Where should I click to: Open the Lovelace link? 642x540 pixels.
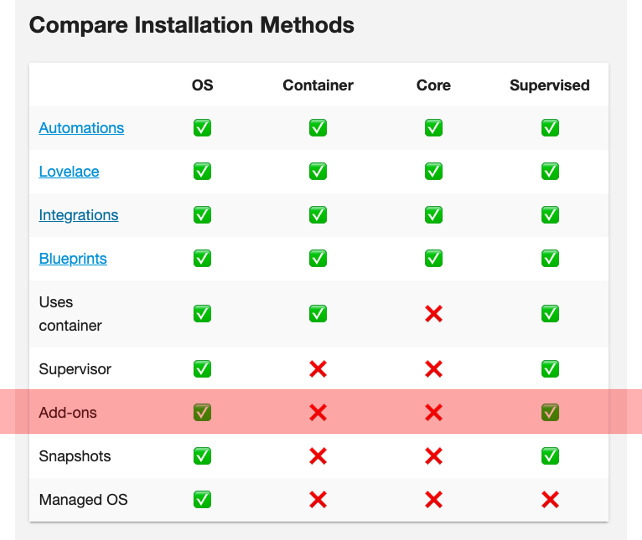point(69,172)
